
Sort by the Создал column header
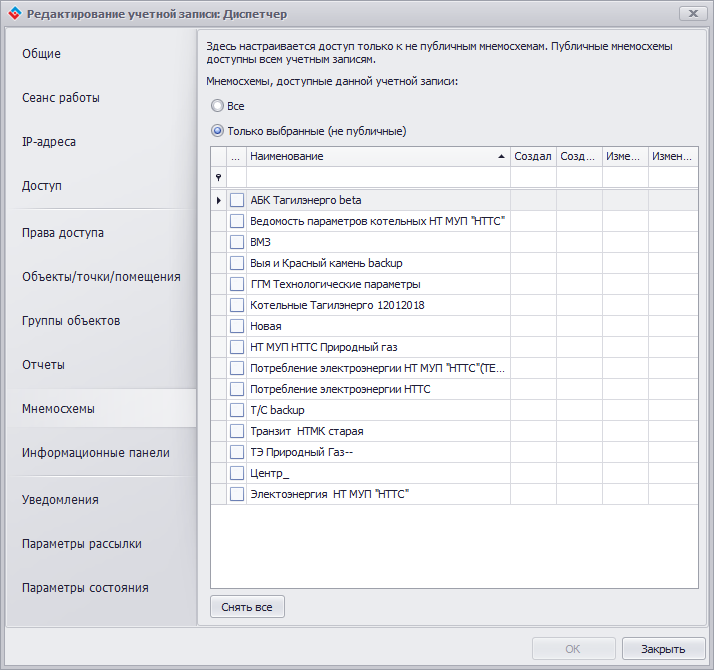(532, 157)
